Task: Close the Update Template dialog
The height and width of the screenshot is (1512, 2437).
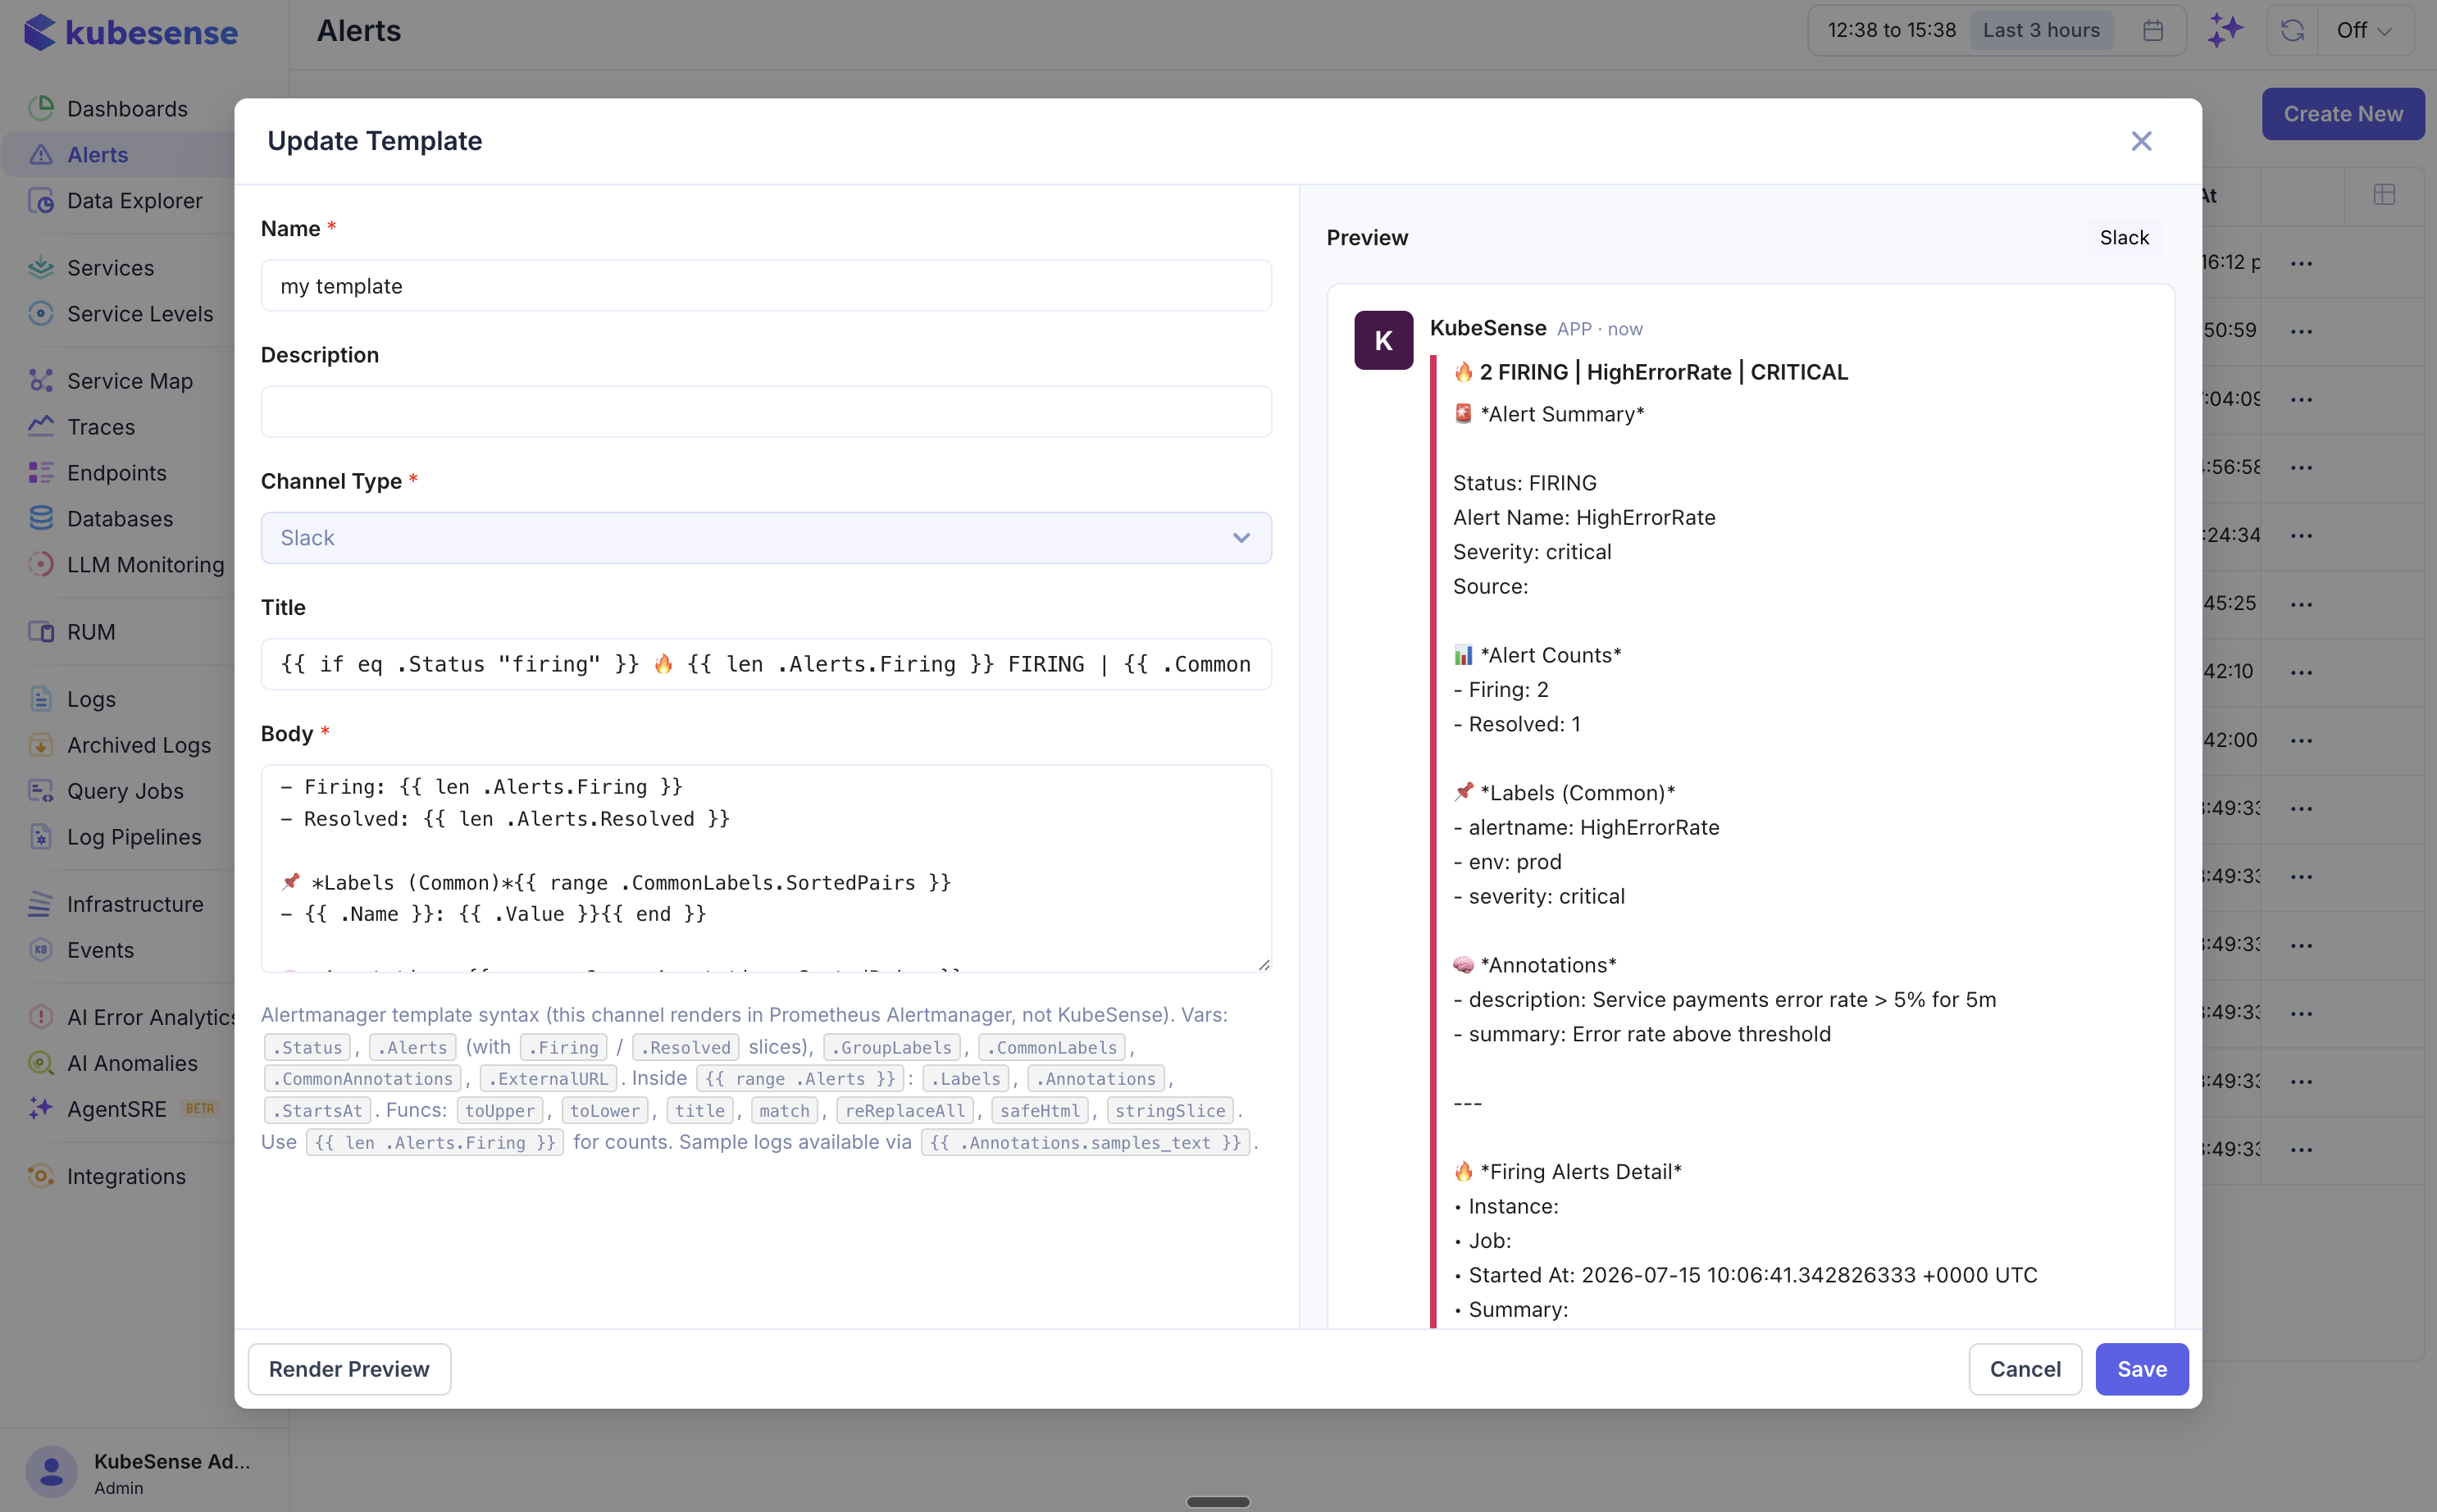Action: 2140,141
